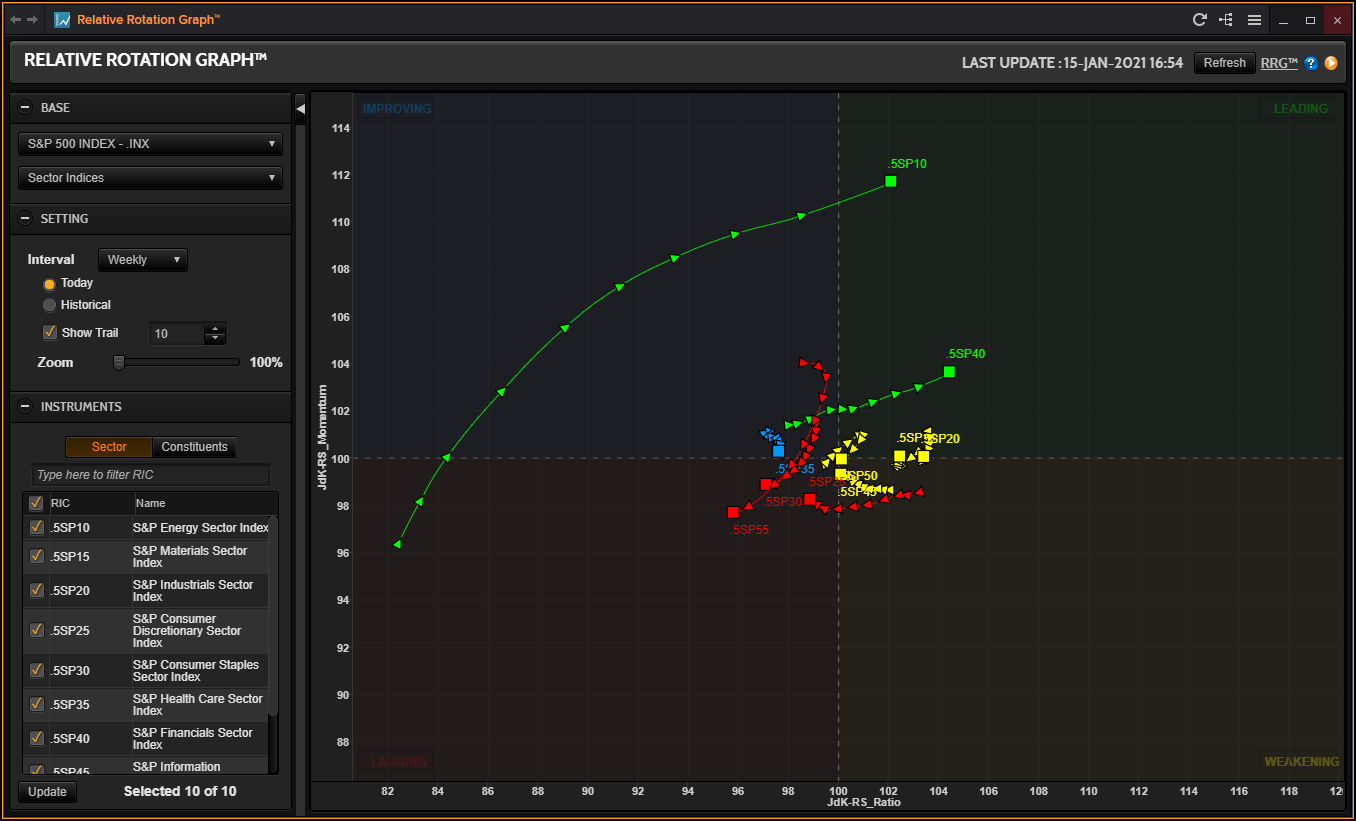Select the Today radio button
Image resolution: width=1356 pixels, height=821 pixels.
(x=49, y=284)
